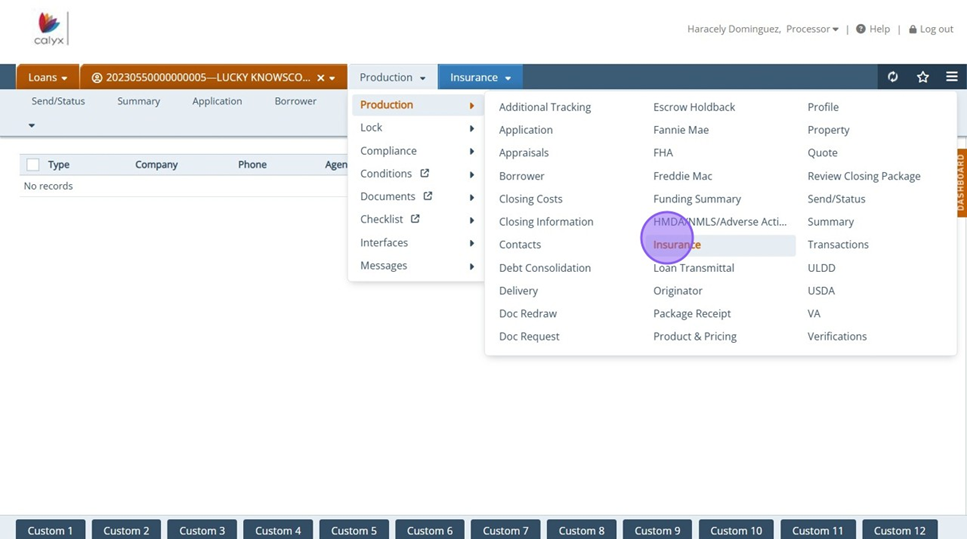Click the Help question mark icon
Screen dimensions: 967x539
click(861, 29)
